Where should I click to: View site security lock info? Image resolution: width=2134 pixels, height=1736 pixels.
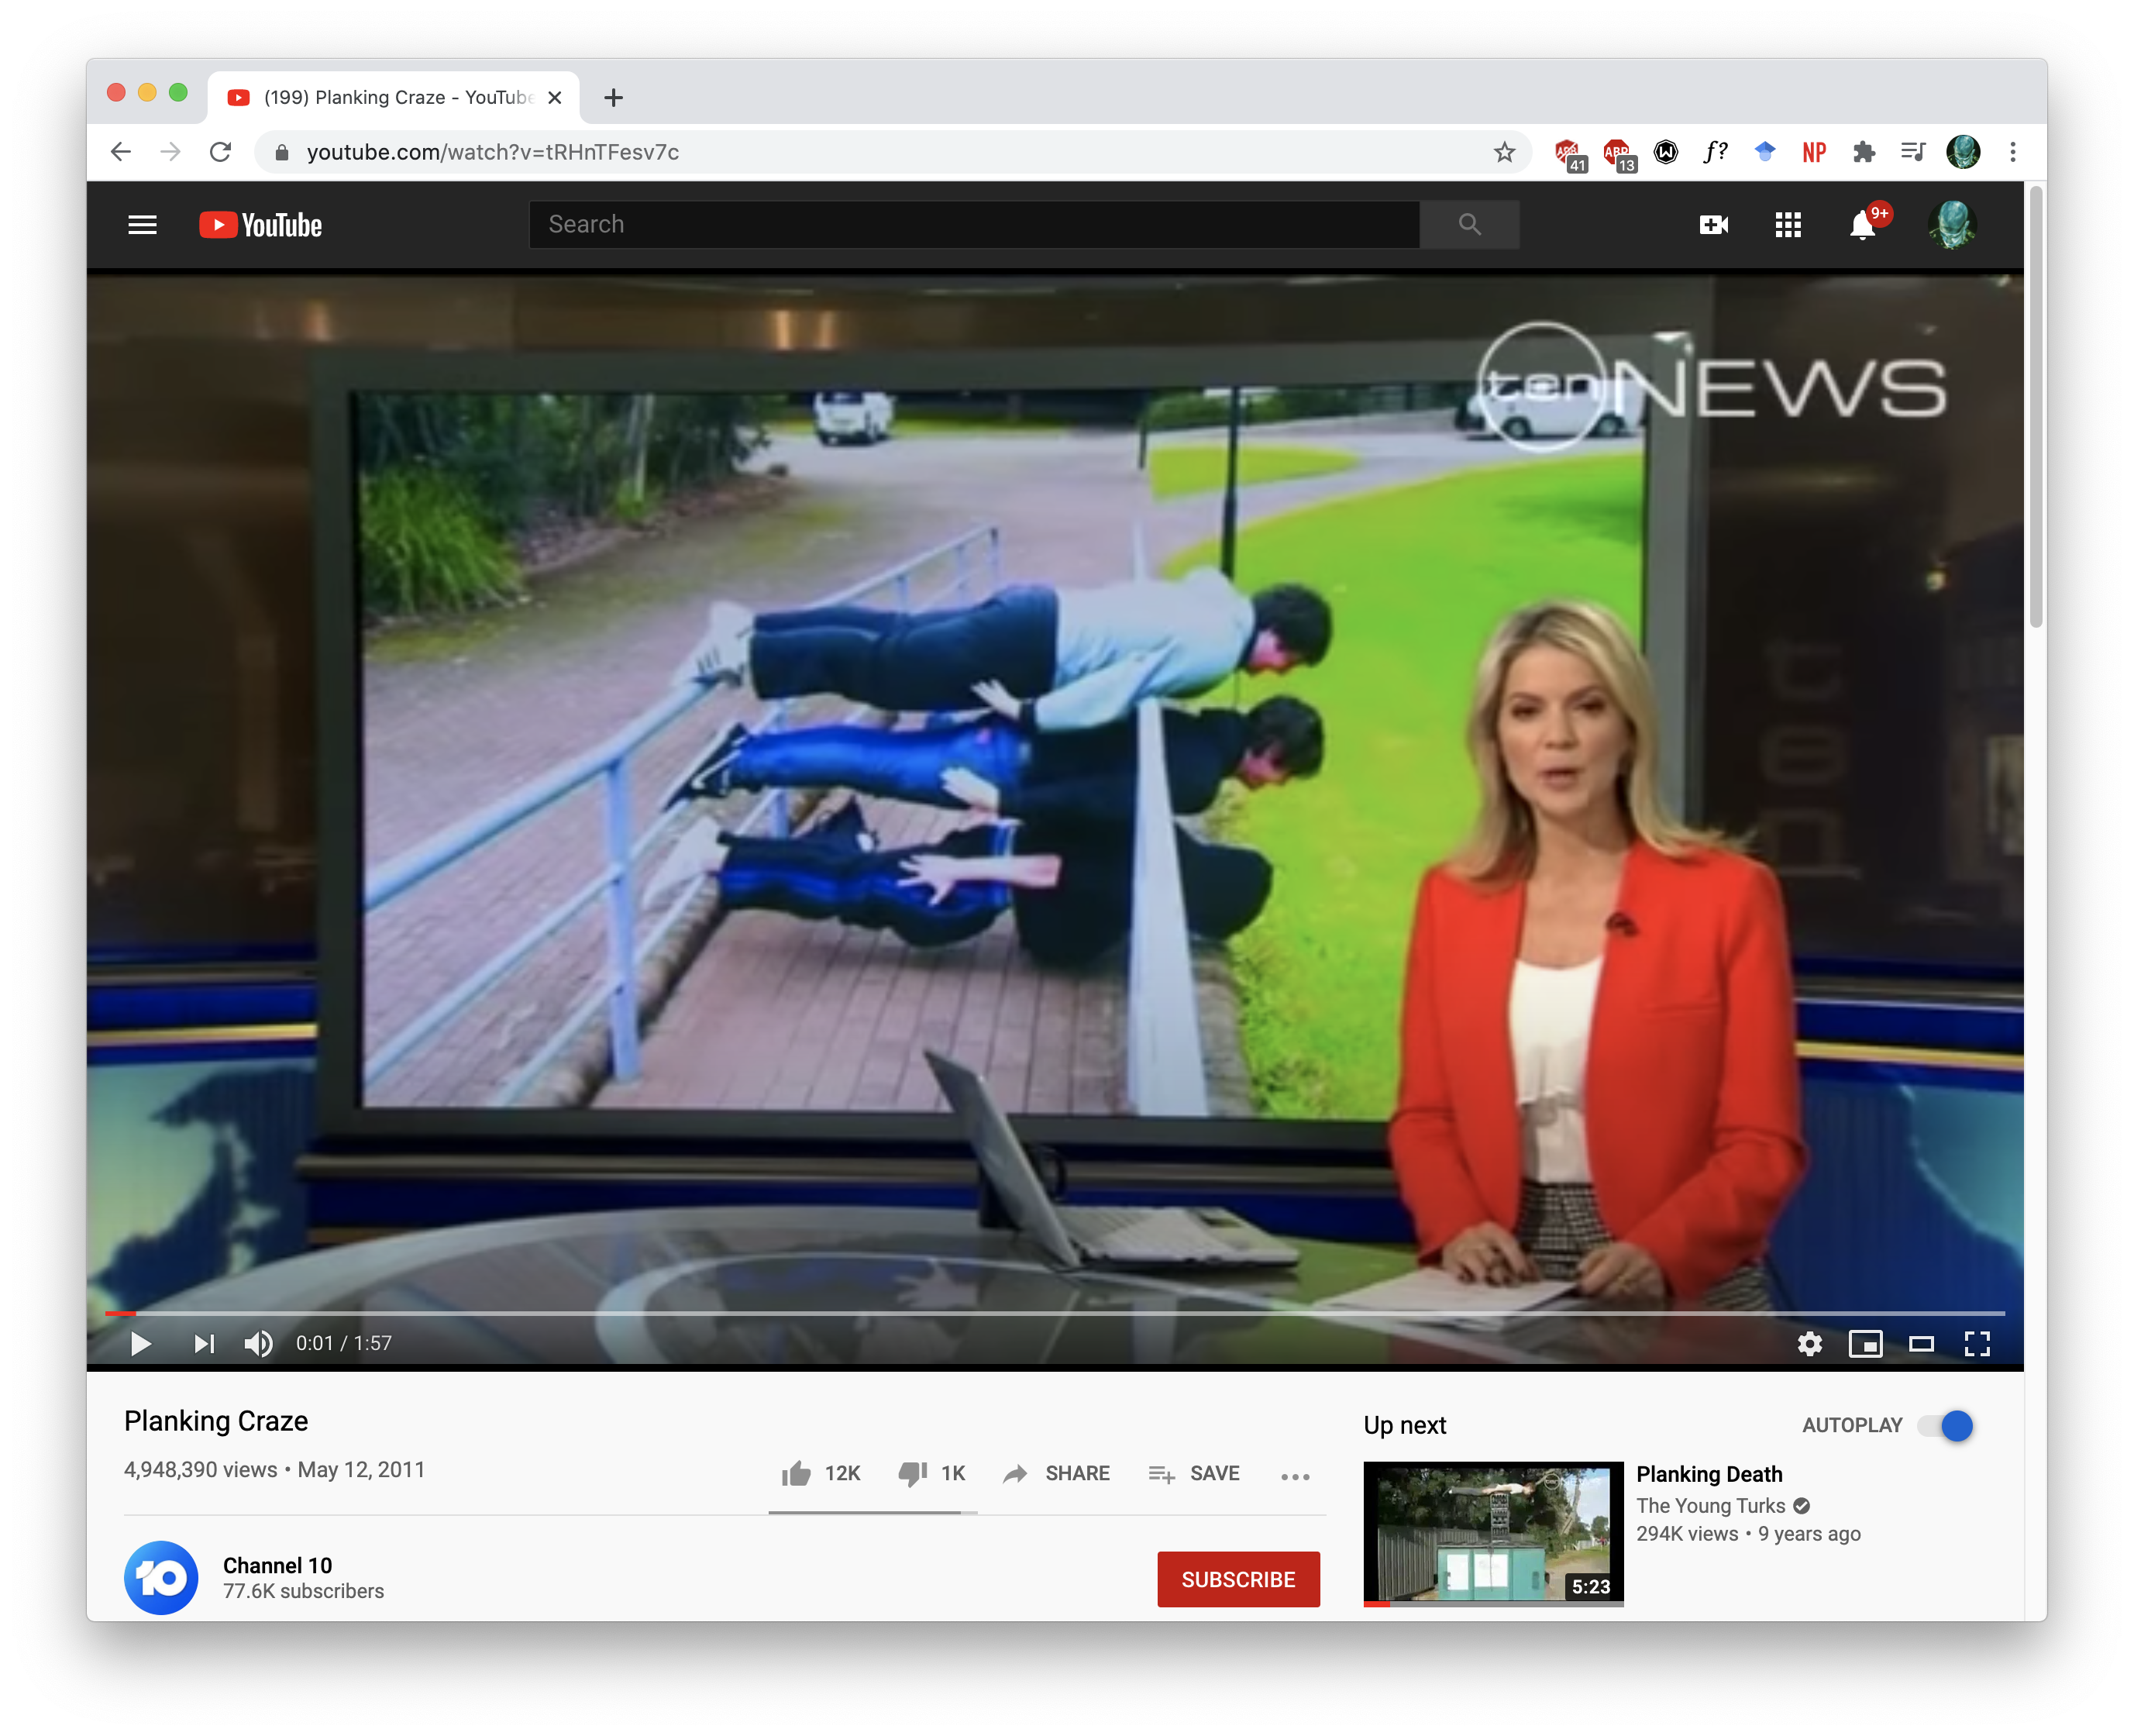coord(282,152)
